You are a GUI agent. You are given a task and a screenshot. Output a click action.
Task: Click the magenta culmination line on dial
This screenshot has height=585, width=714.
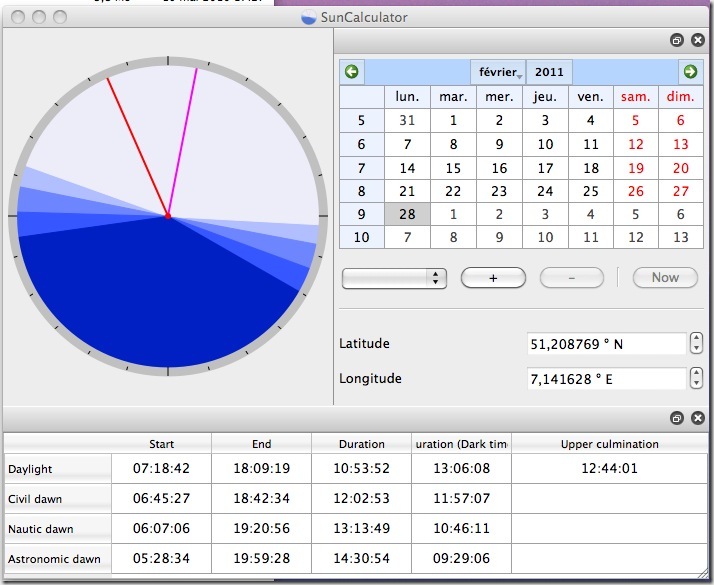pyautogui.click(x=182, y=142)
